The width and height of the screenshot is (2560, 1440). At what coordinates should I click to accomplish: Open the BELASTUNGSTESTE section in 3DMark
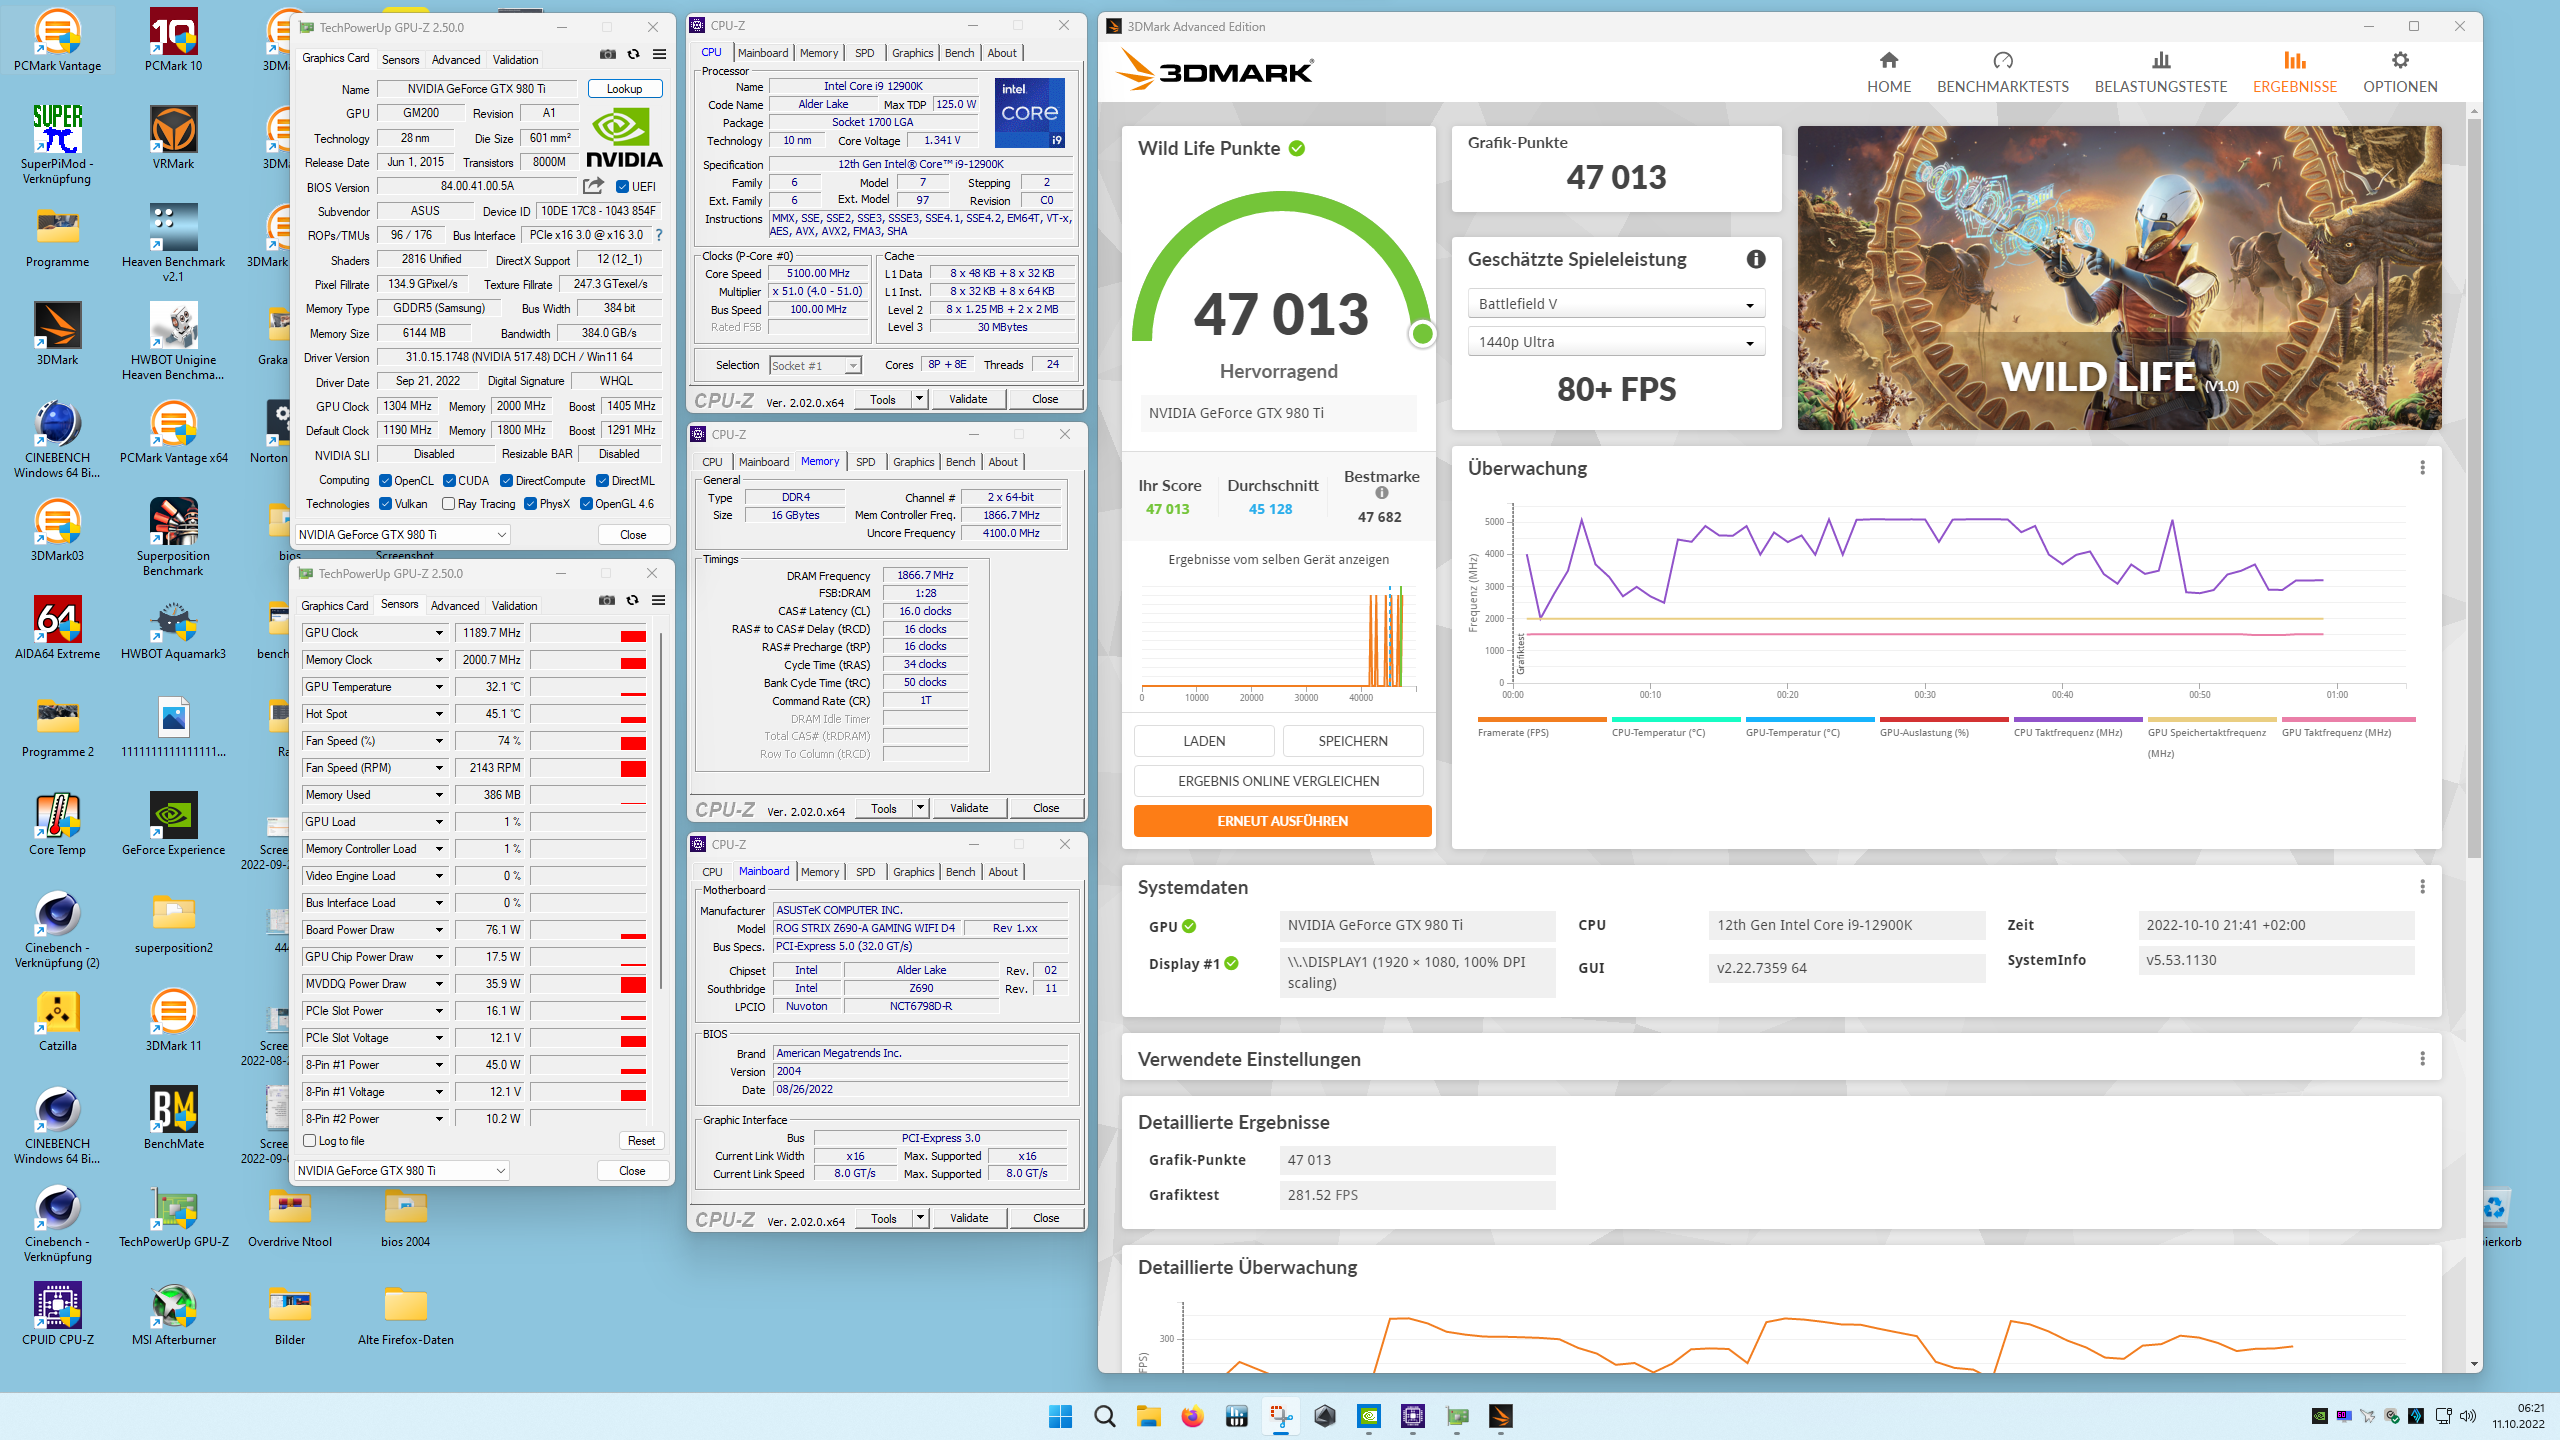2160,73
